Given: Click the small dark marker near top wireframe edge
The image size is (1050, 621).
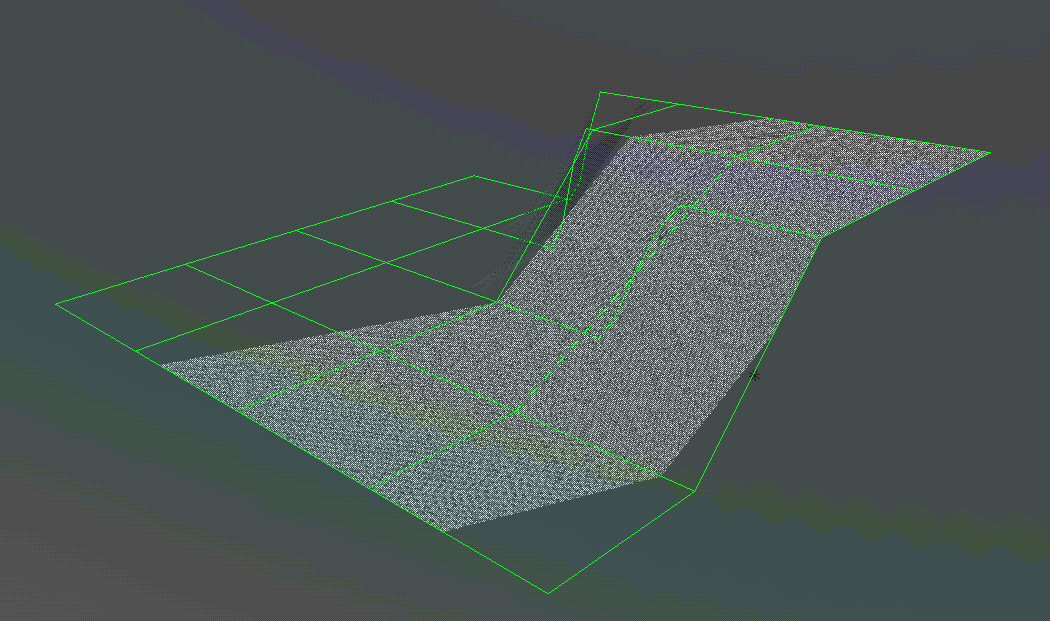Looking at the screenshot, I should click(641, 106).
